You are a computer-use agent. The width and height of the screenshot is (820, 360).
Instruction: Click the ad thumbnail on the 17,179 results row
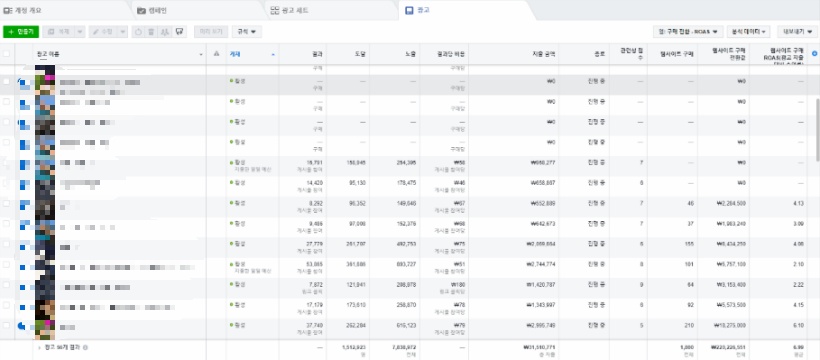(44, 309)
